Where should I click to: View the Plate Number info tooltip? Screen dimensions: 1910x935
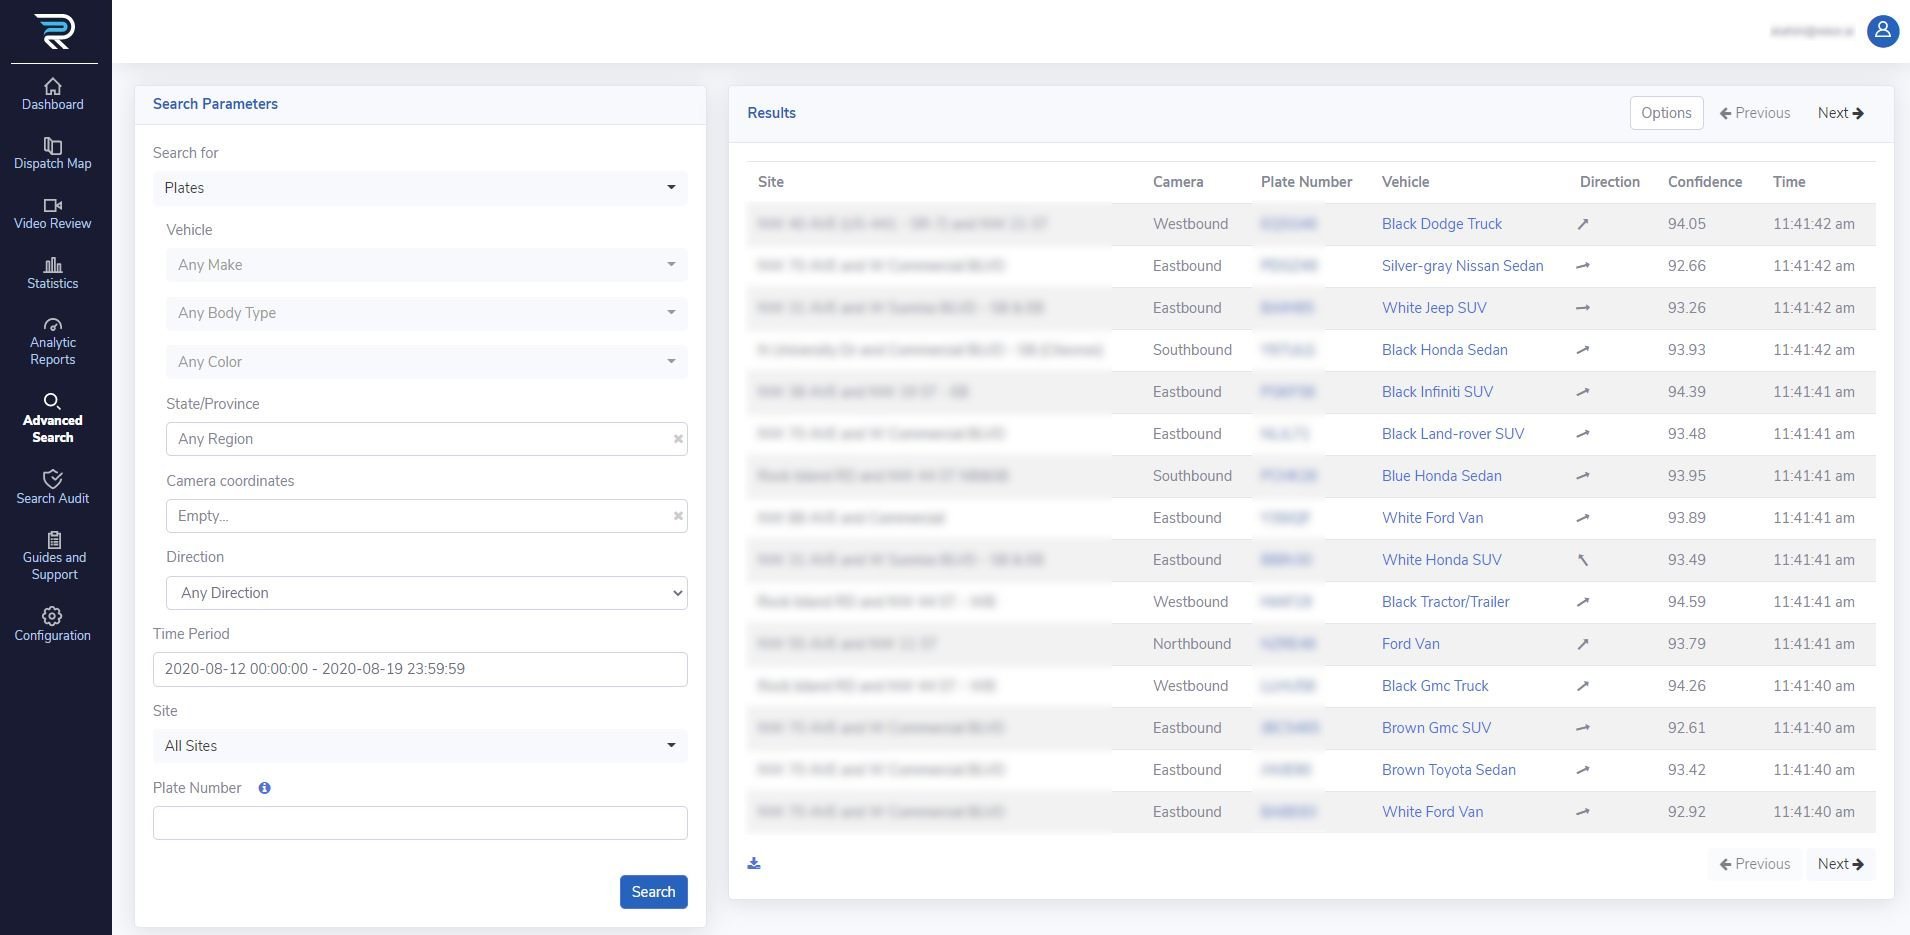(x=264, y=788)
